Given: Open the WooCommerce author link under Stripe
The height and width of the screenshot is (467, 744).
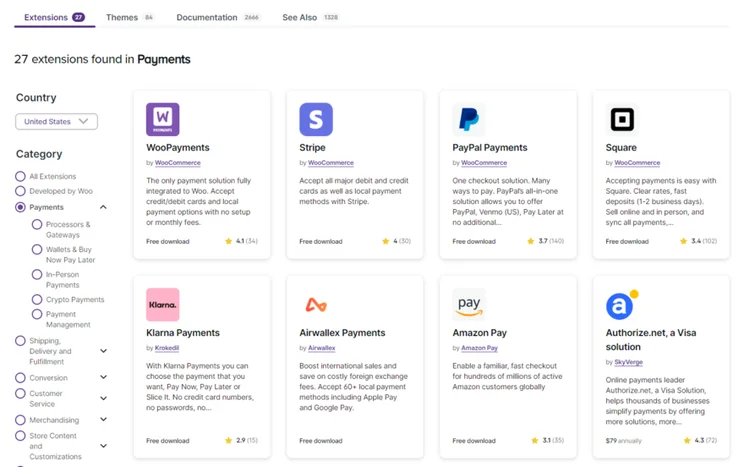Looking at the screenshot, I should (x=331, y=163).
